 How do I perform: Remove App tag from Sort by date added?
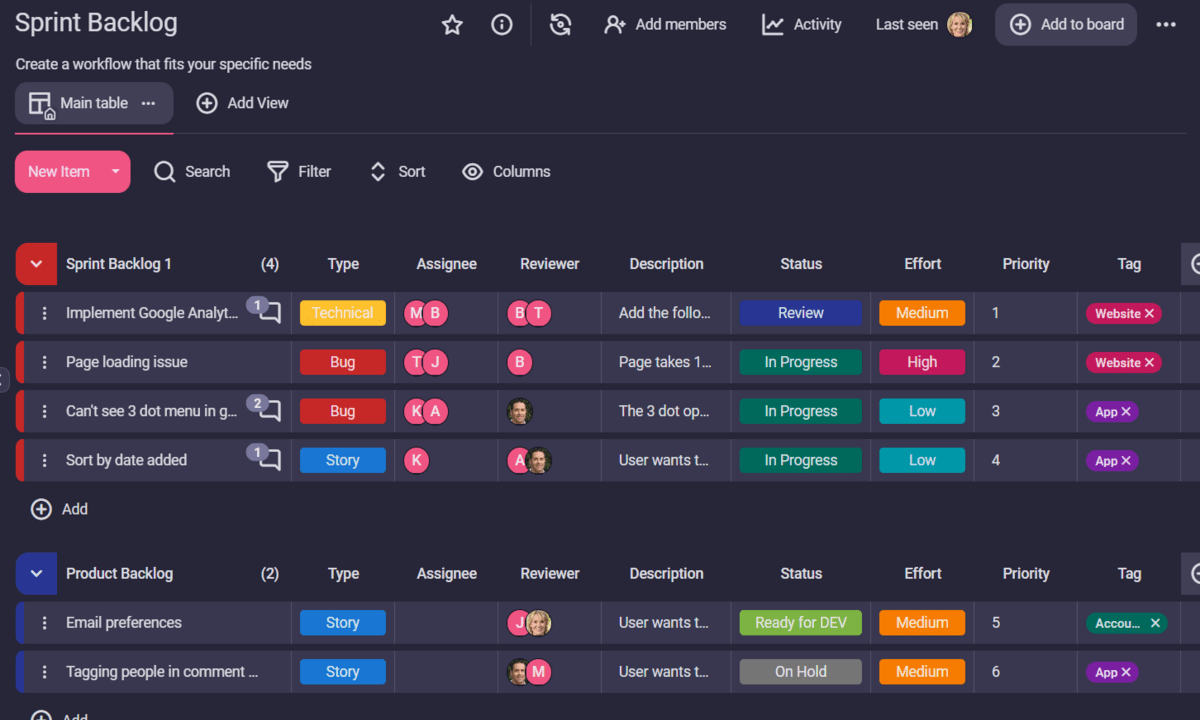coord(1126,461)
